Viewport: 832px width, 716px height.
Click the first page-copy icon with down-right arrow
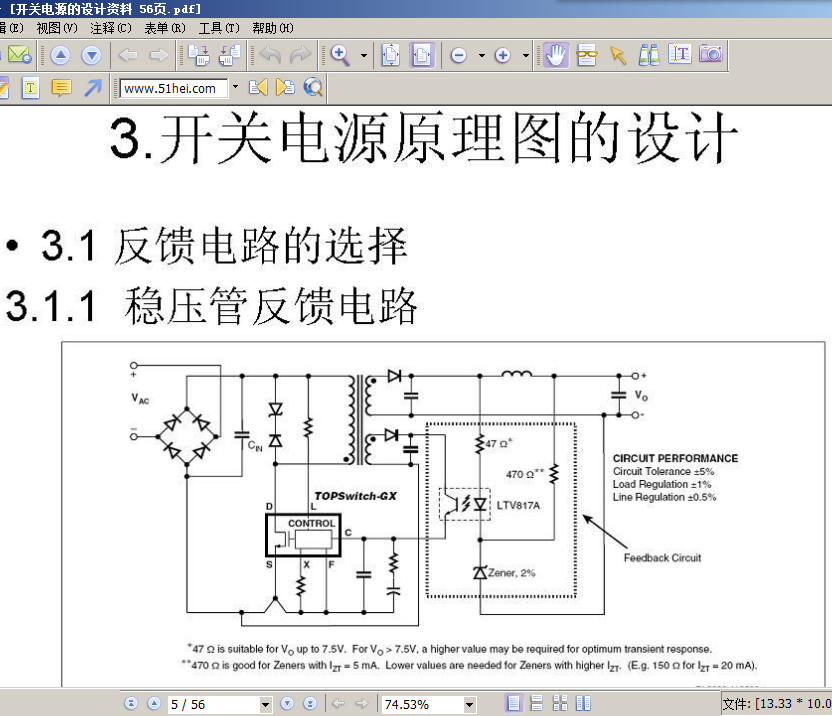click(199, 55)
